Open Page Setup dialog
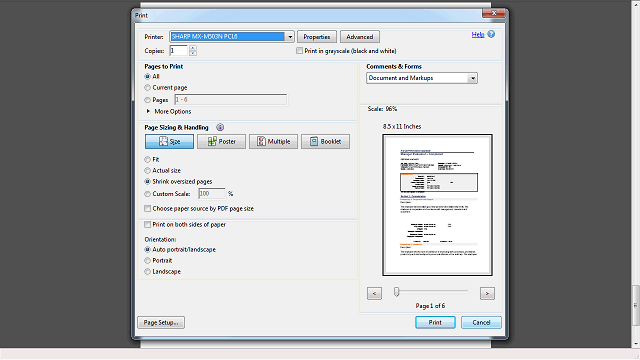 tap(161, 322)
